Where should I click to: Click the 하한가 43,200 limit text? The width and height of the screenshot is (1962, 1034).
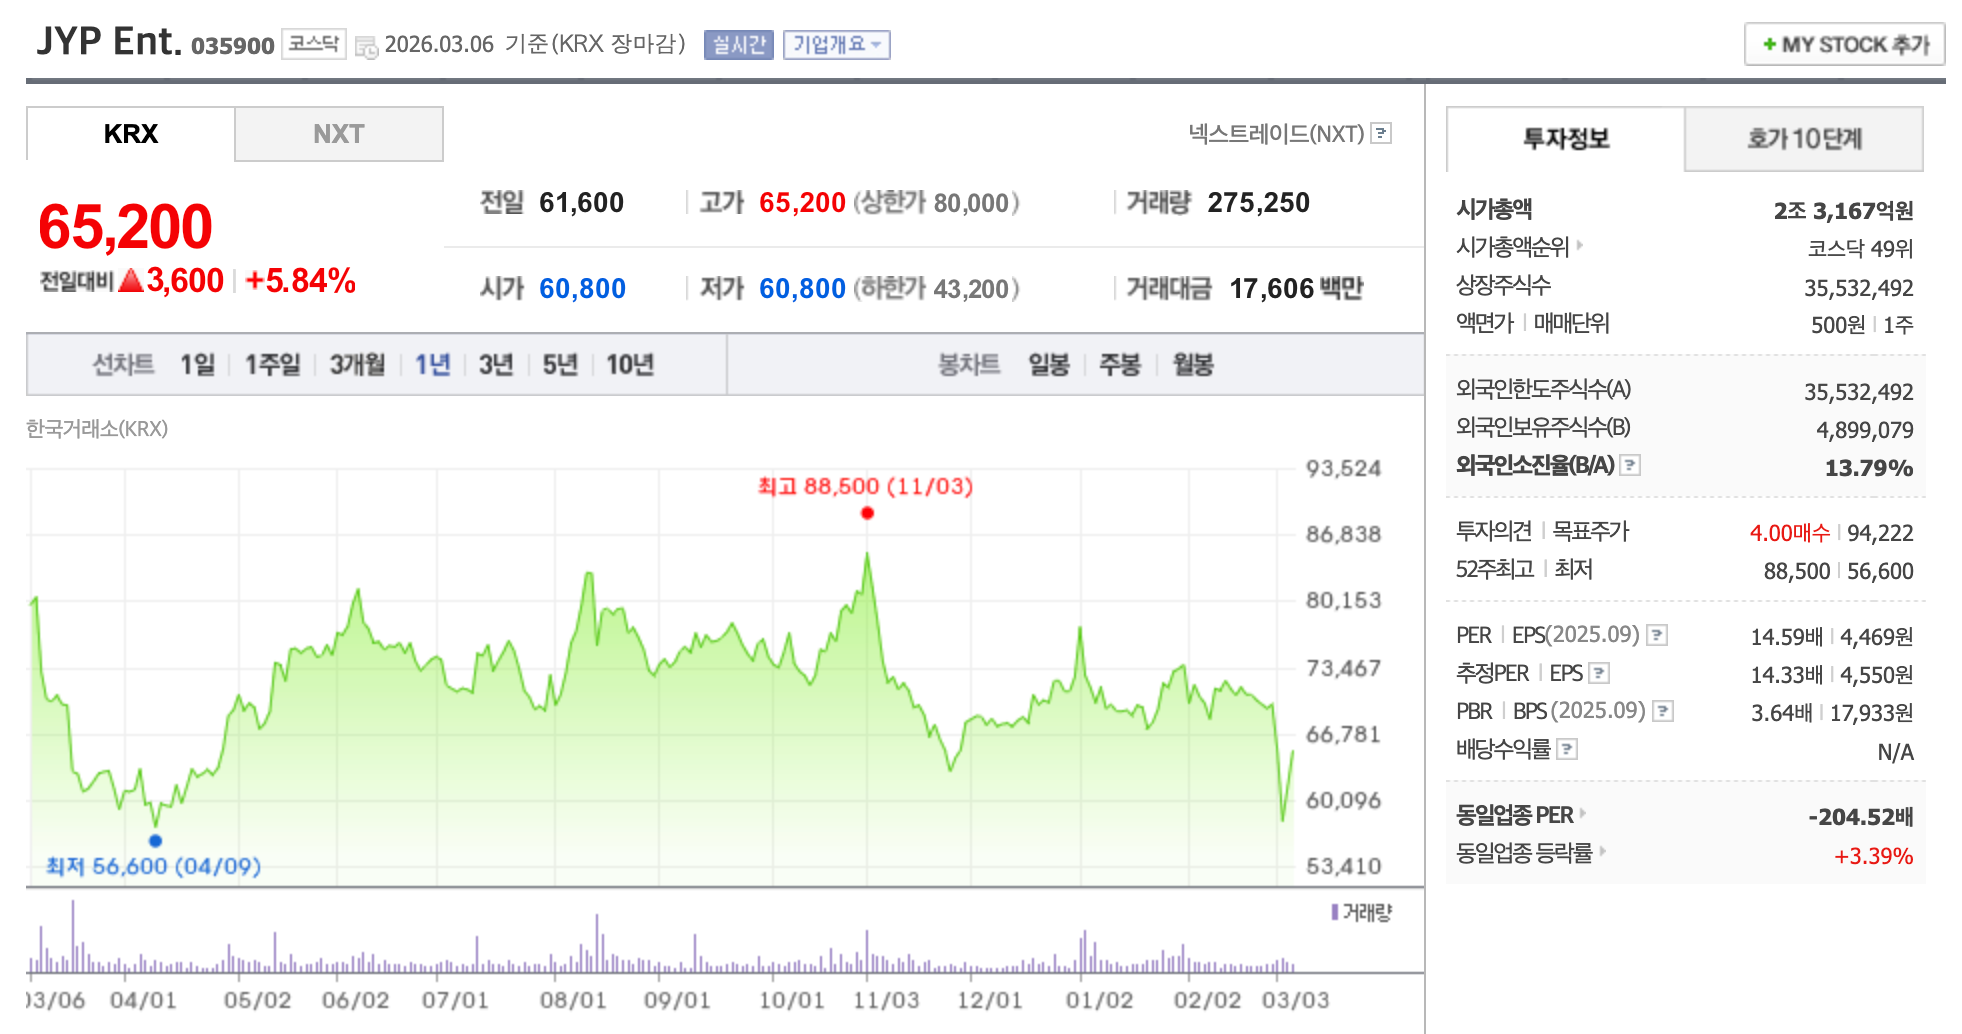(x=936, y=289)
